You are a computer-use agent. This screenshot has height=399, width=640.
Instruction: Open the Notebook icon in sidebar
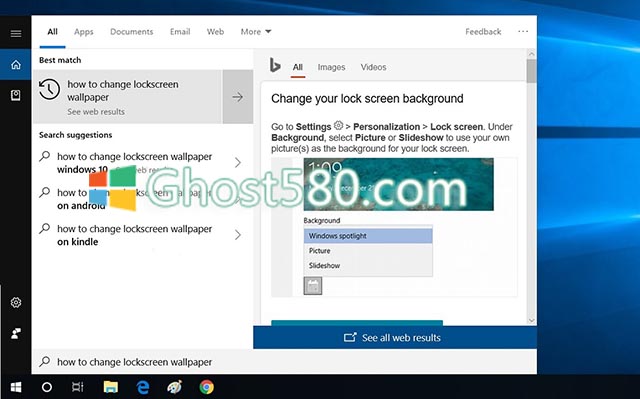pos(16,95)
